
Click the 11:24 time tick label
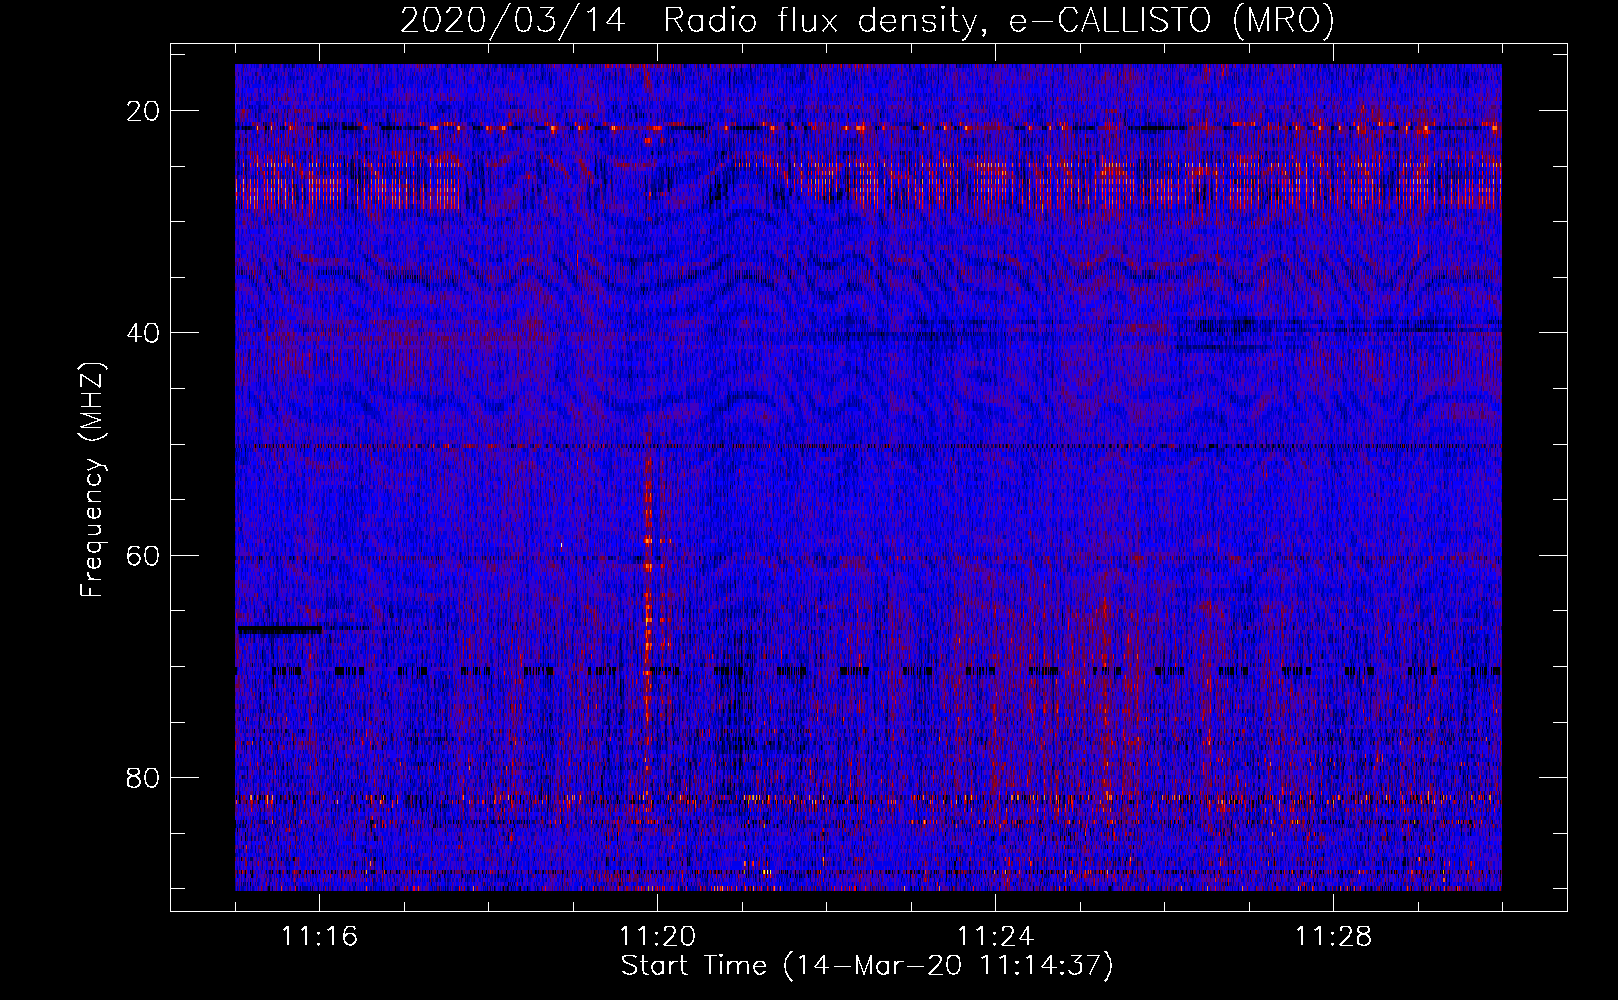pos(996,937)
